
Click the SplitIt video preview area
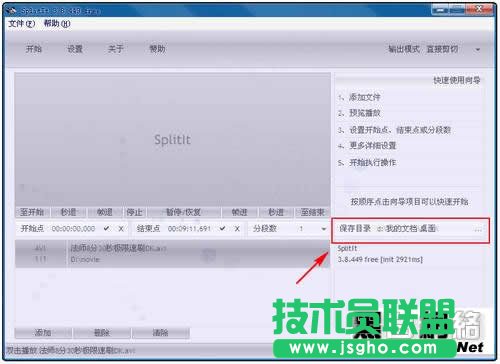pos(172,139)
